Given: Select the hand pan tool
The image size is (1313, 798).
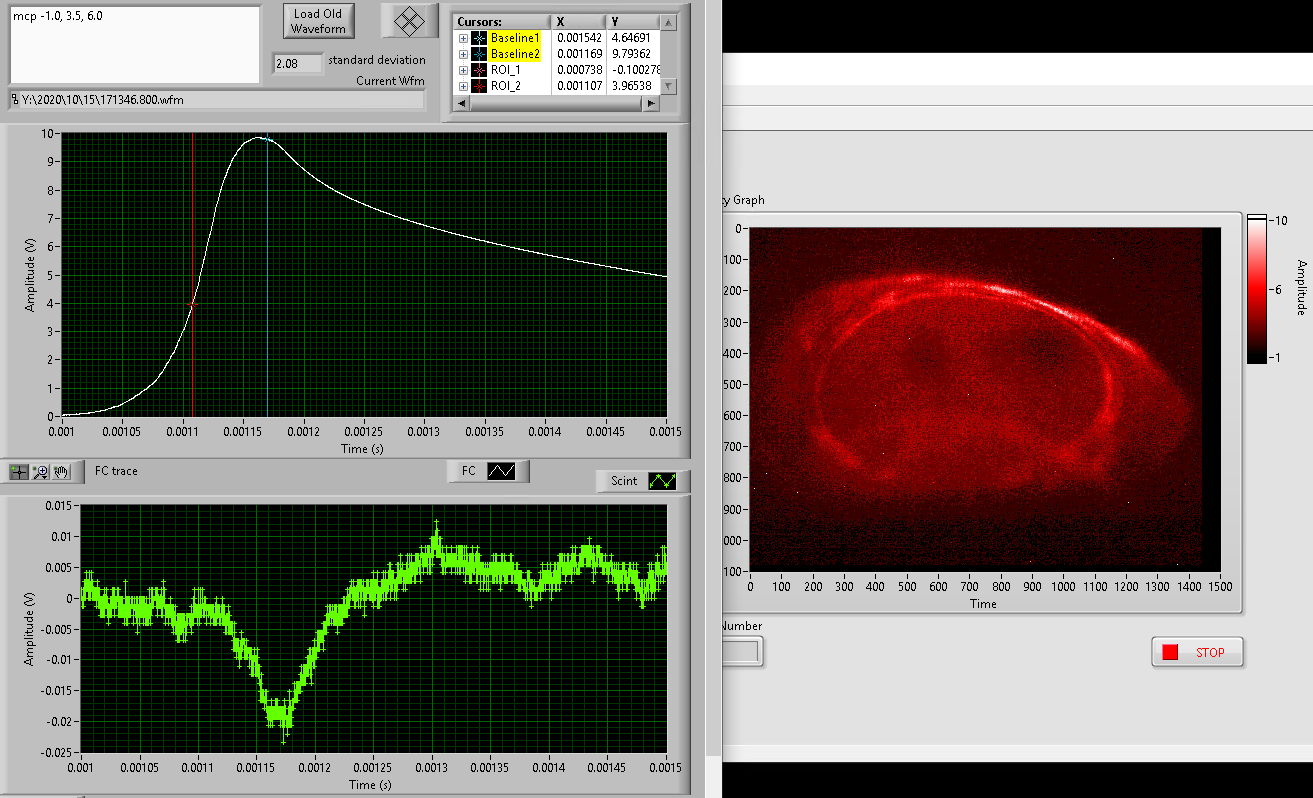Looking at the screenshot, I should [61, 471].
